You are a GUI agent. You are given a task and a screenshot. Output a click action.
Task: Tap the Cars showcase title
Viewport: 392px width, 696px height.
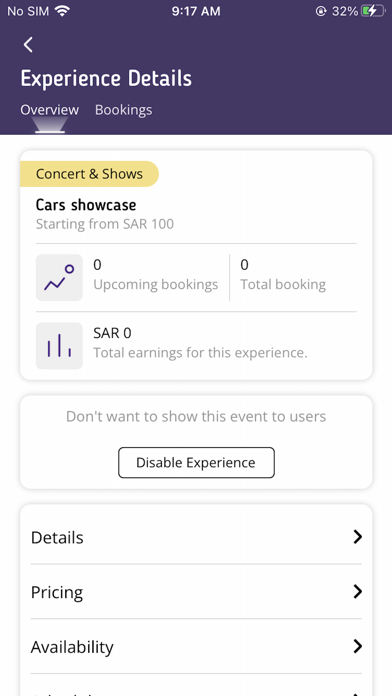pos(86,205)
